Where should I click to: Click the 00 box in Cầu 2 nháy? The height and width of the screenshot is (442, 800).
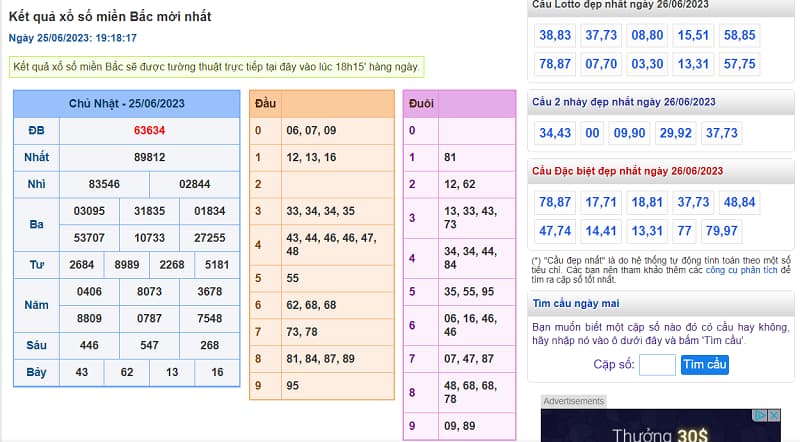(593, 133)
